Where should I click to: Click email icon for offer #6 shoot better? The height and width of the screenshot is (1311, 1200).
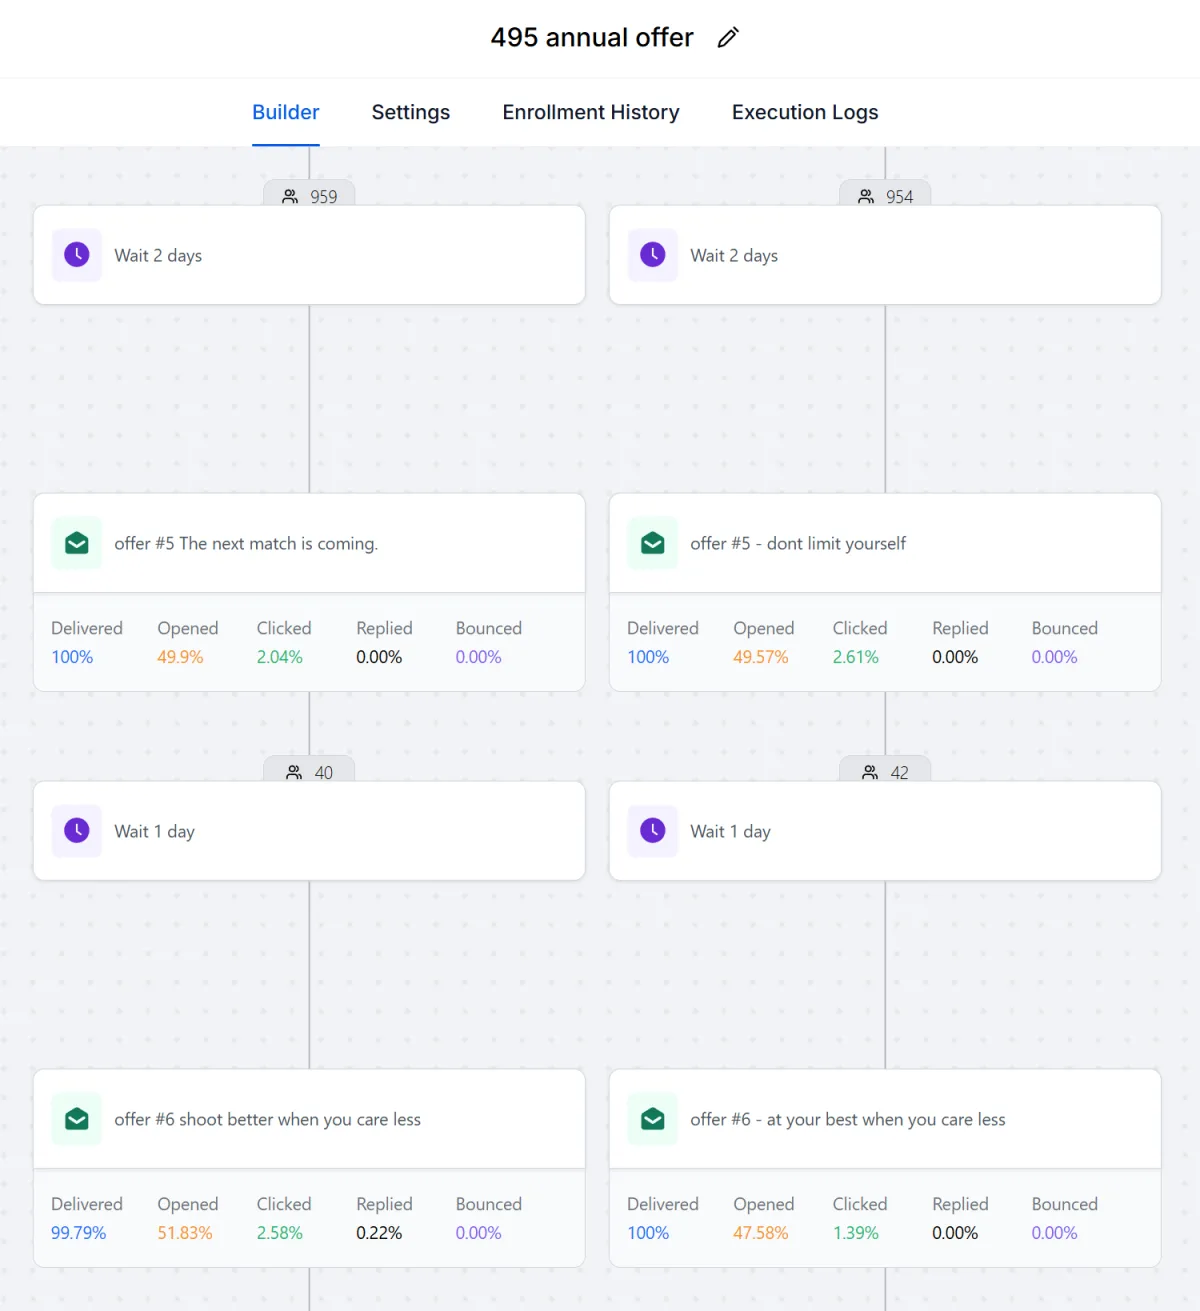pyautogui.click(x=77, y=1119)
